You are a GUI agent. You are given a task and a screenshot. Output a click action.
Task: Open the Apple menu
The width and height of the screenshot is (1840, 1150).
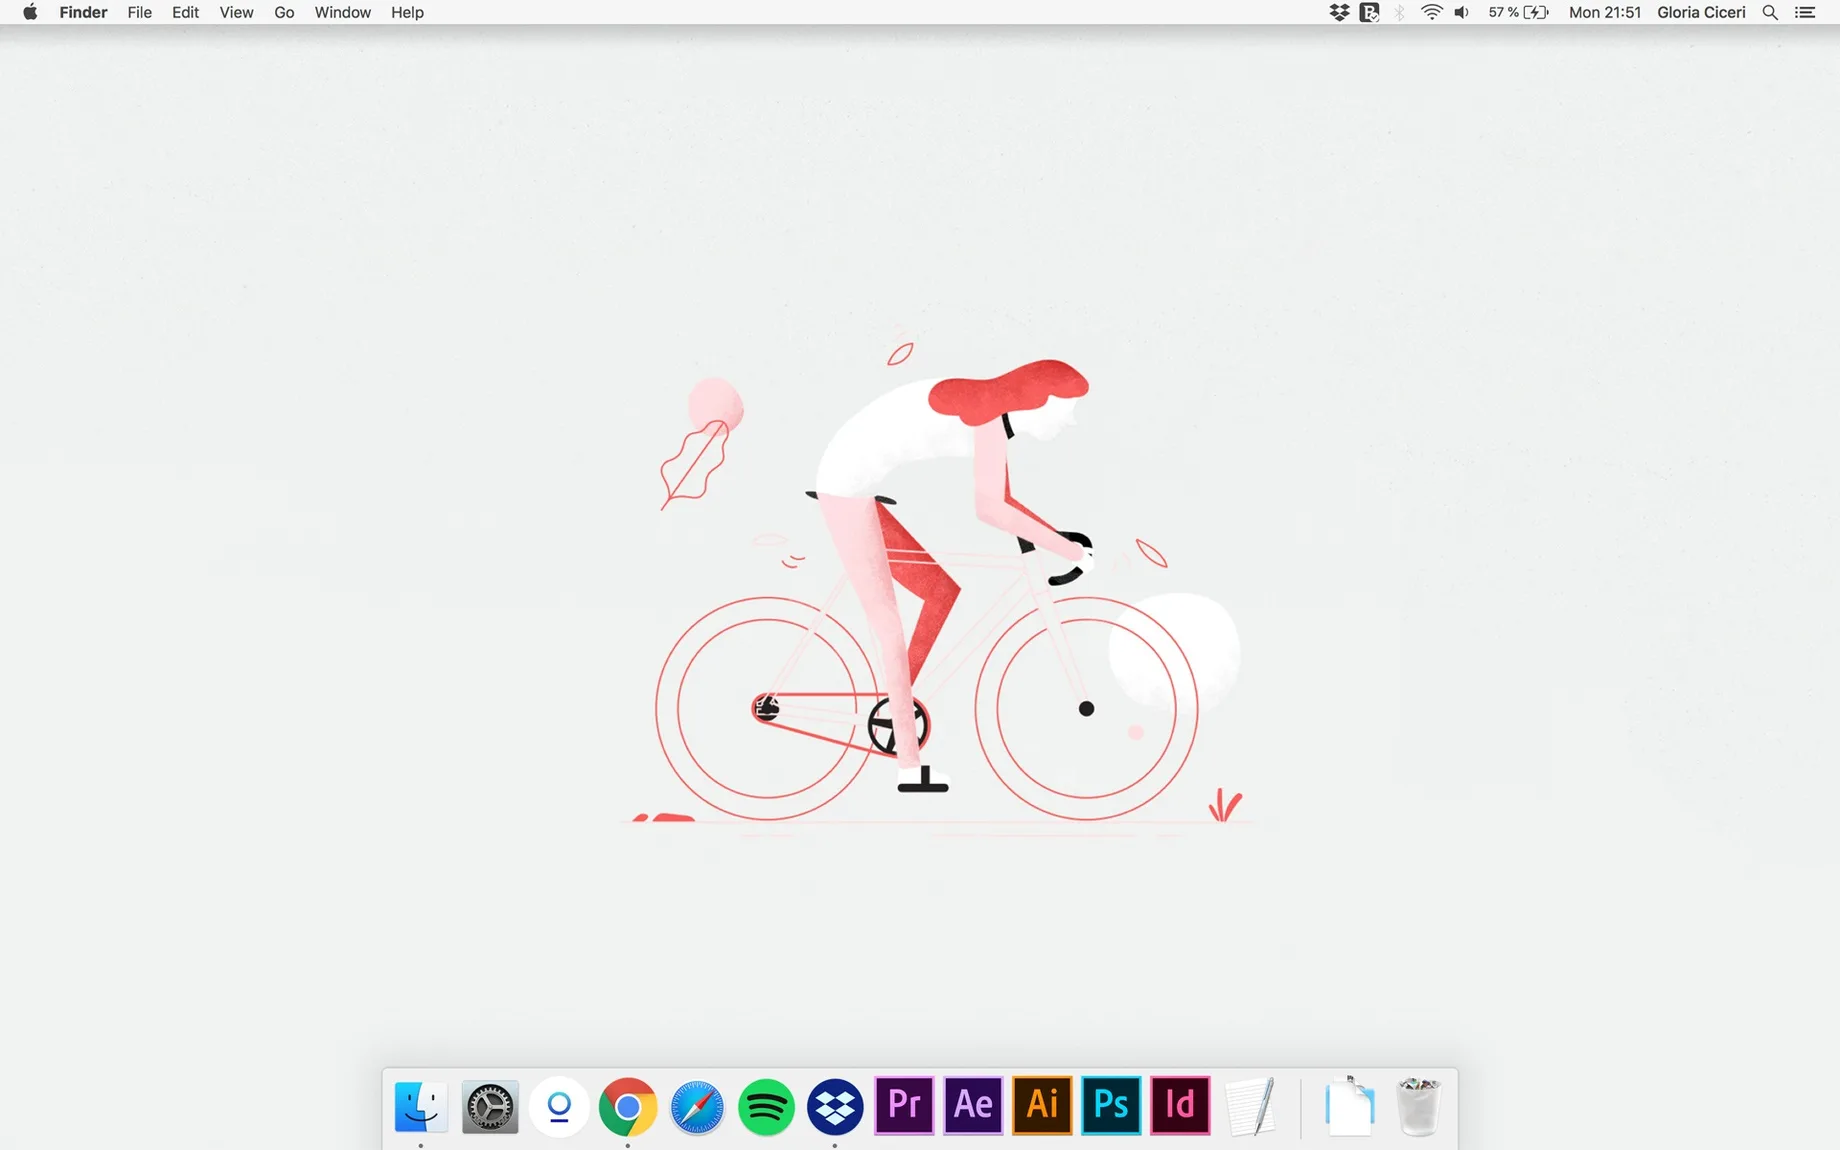click(30, 12)
